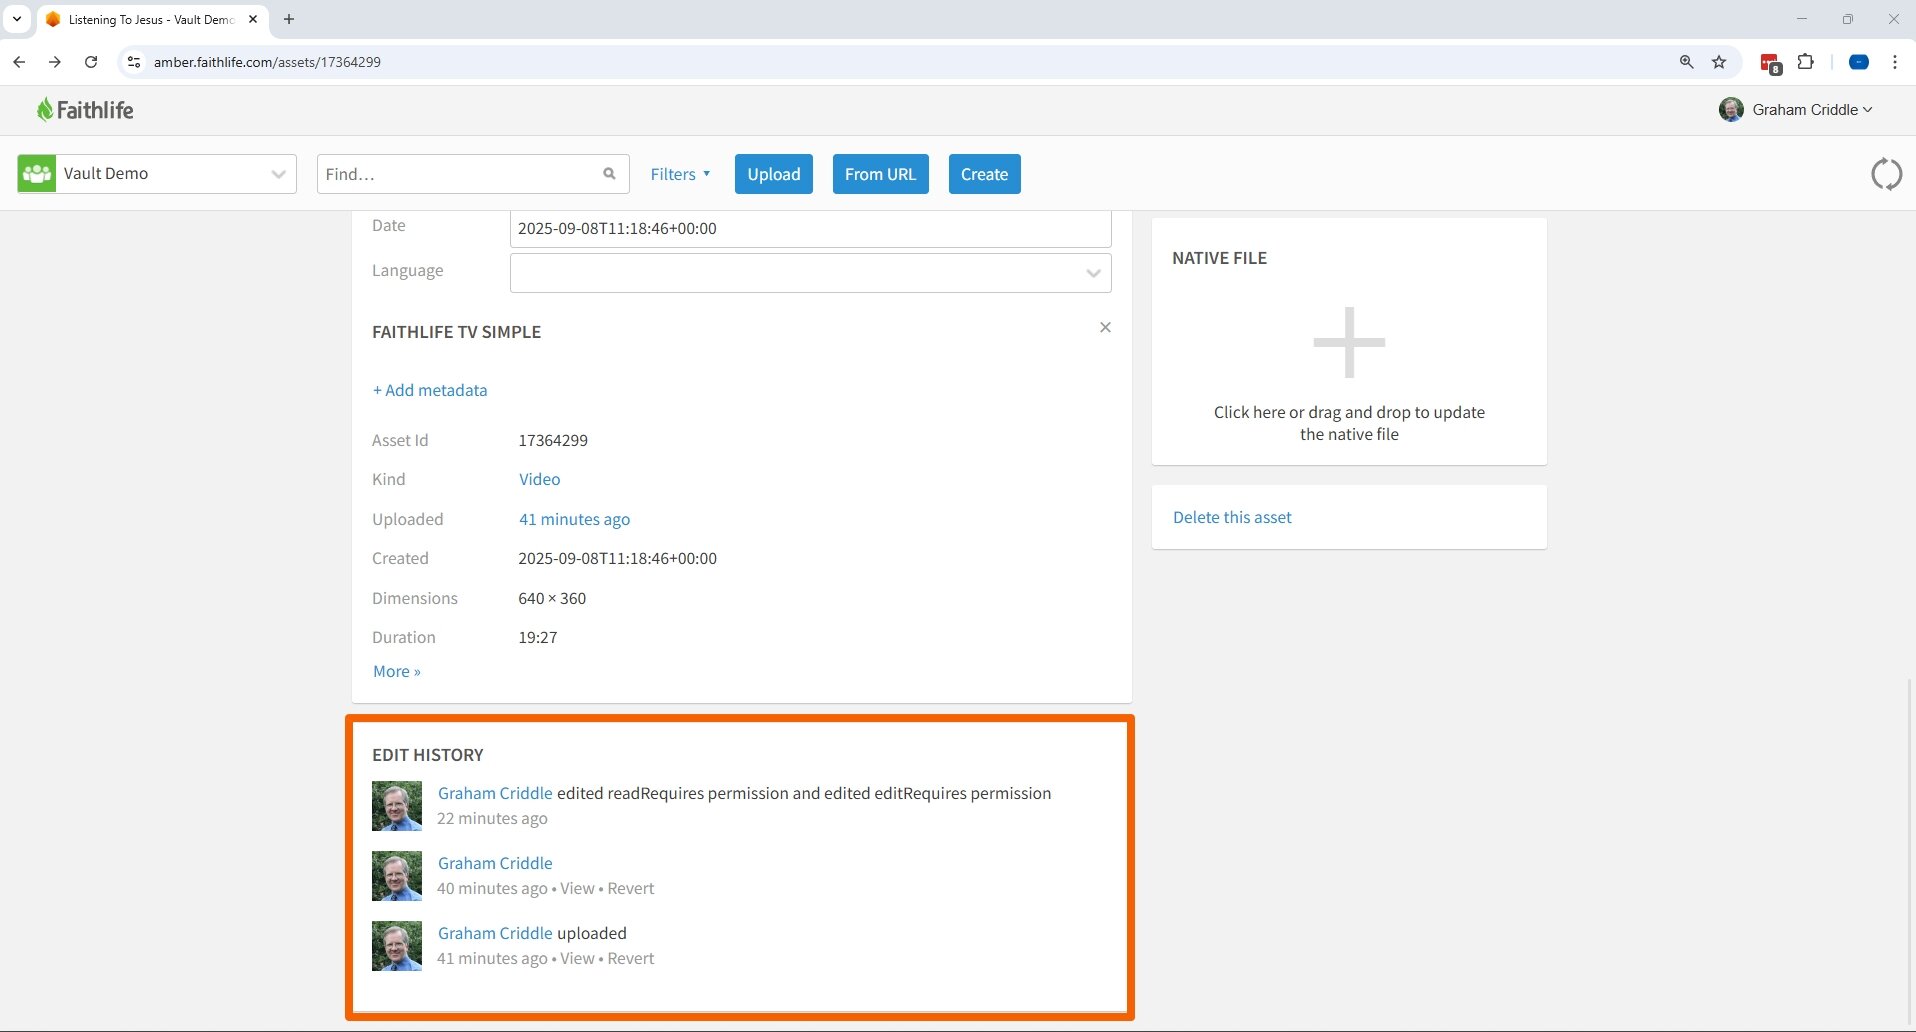Click Graham Criddle link in uploaded entry

[x=495, y=933]
